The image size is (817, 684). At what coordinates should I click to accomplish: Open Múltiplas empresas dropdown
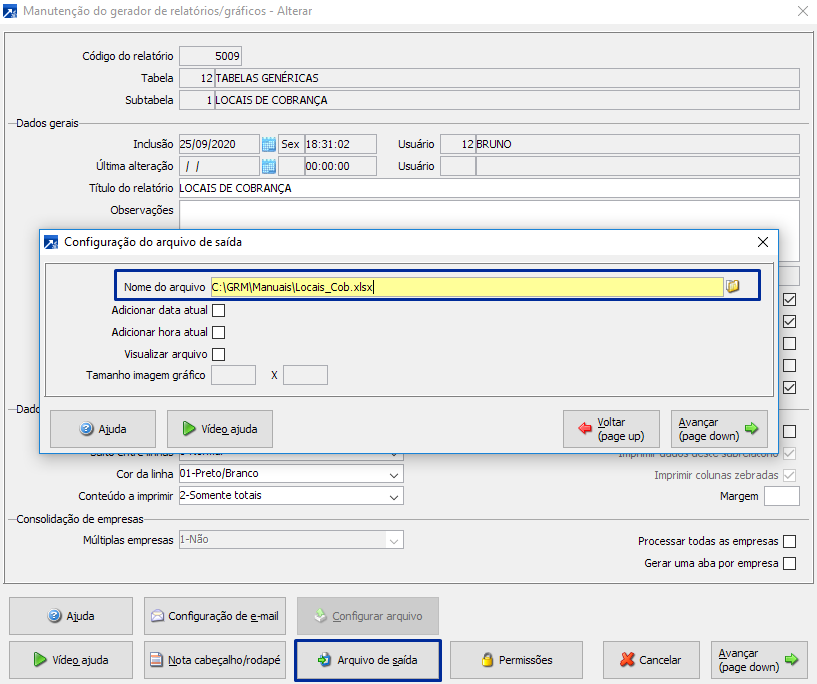click(394, 540)
